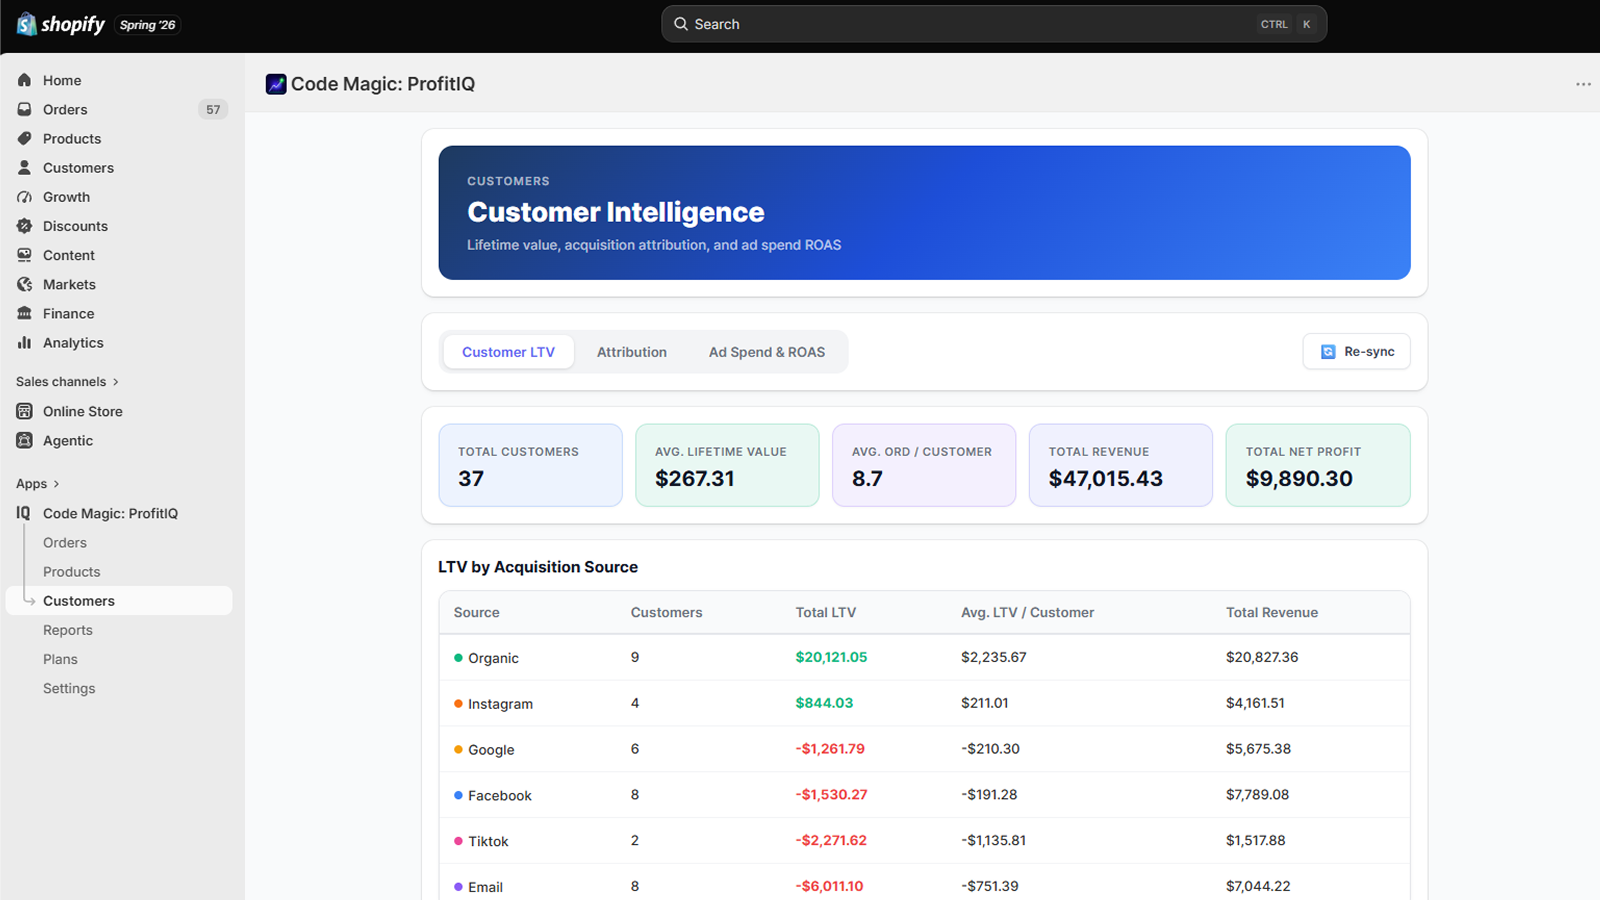Click the Google source row label
Screen dimensions: 1600x900
[491, 750]
